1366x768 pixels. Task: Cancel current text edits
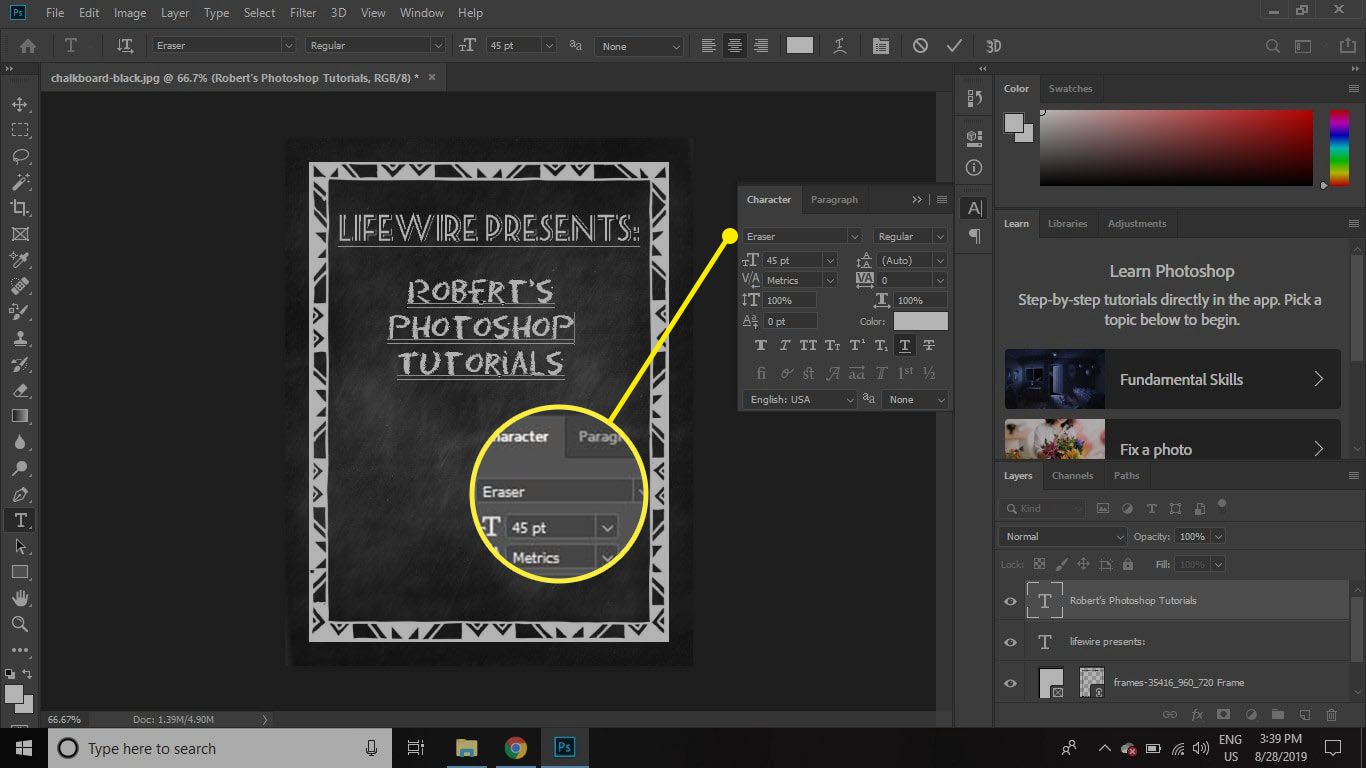(x=920, y=46)
